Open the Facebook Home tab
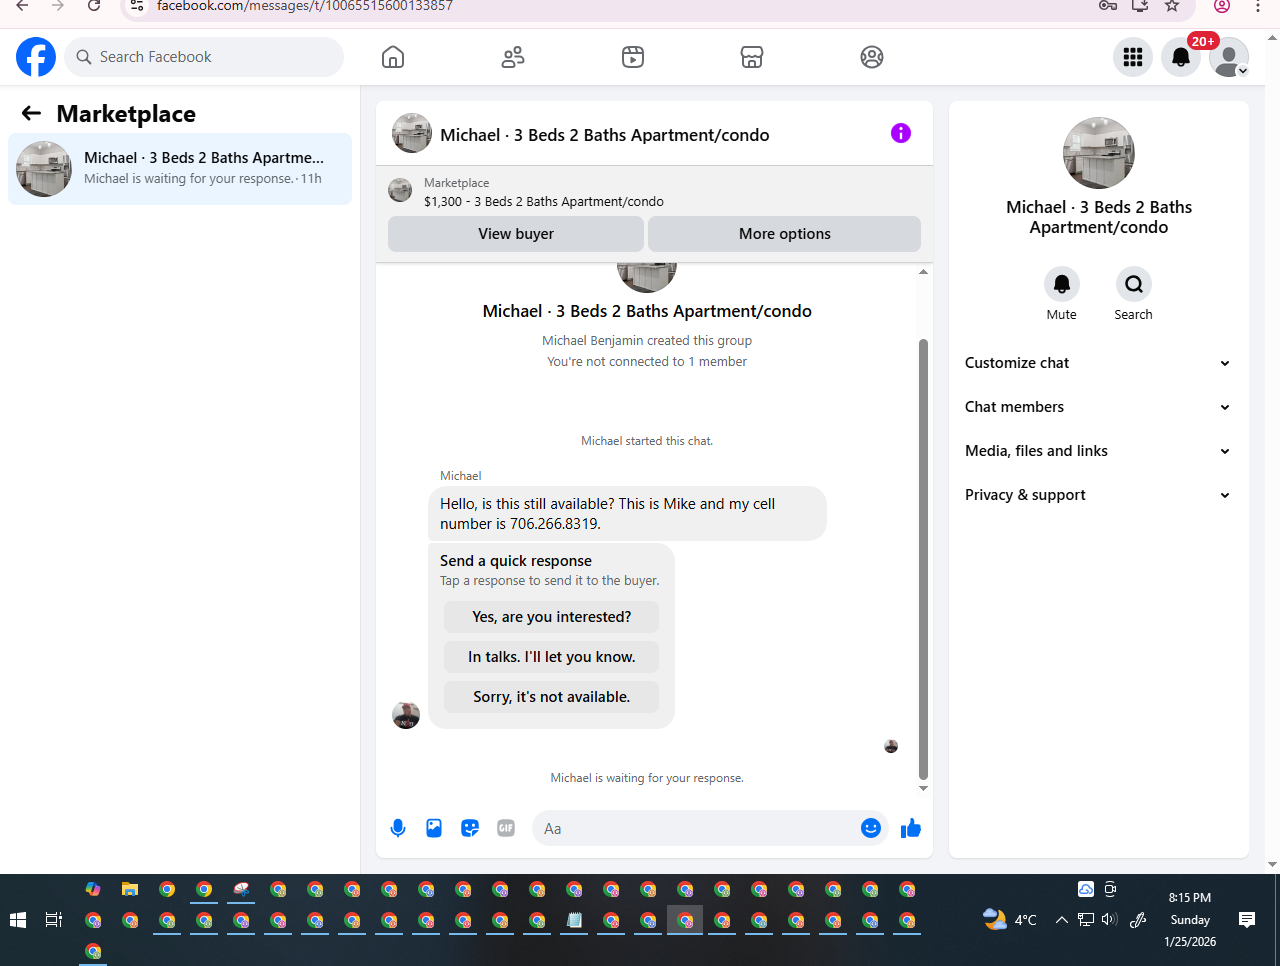Screen dimensions: 1280x966 tap(393, 57)
